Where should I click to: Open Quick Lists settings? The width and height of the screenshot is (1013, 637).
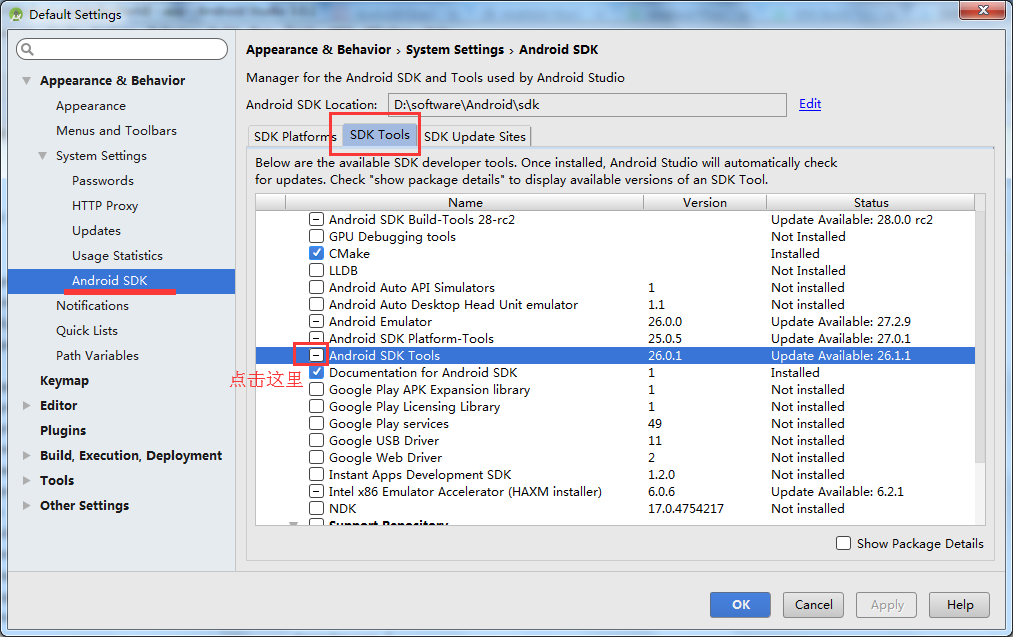pos(87,331)
